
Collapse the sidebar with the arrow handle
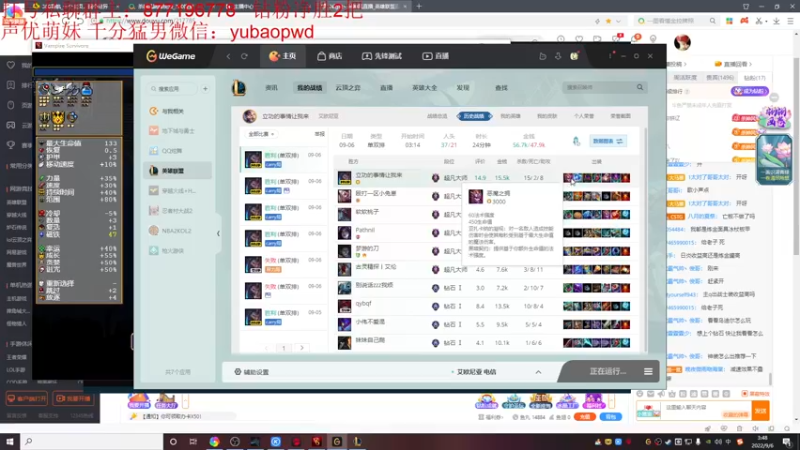(x=218, y=234)
